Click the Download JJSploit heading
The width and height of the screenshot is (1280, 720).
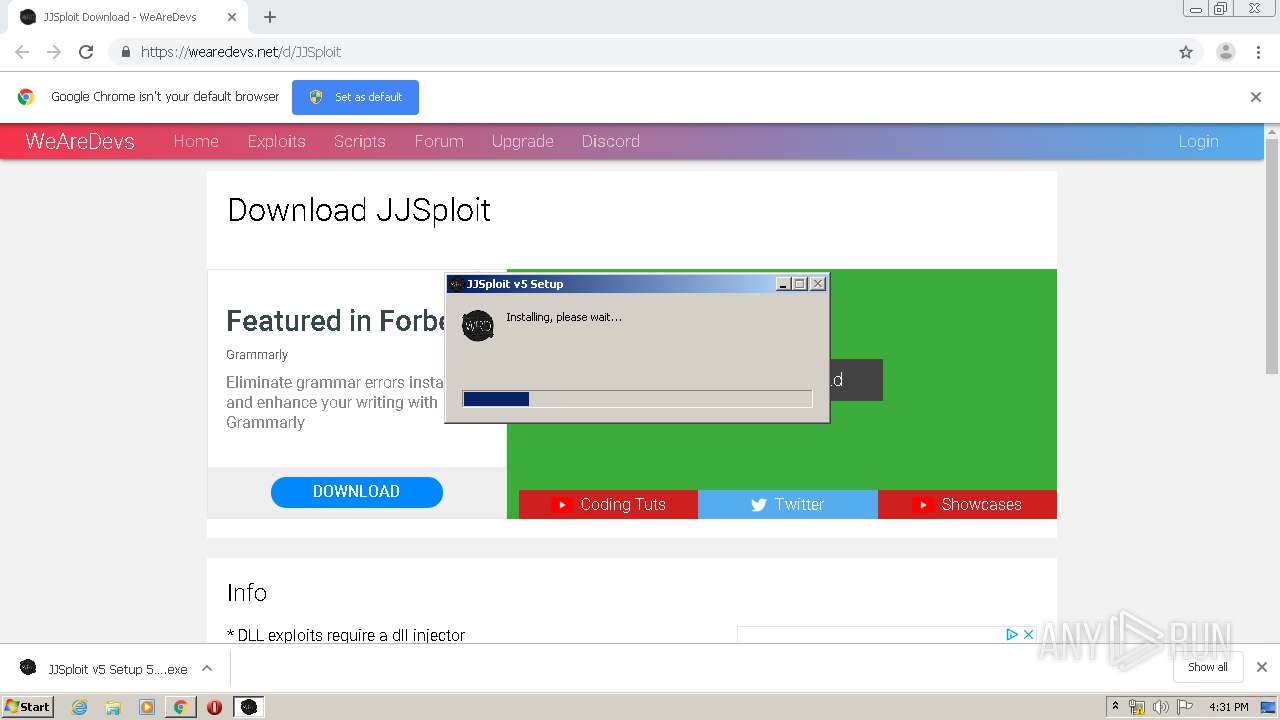[359, 210]
